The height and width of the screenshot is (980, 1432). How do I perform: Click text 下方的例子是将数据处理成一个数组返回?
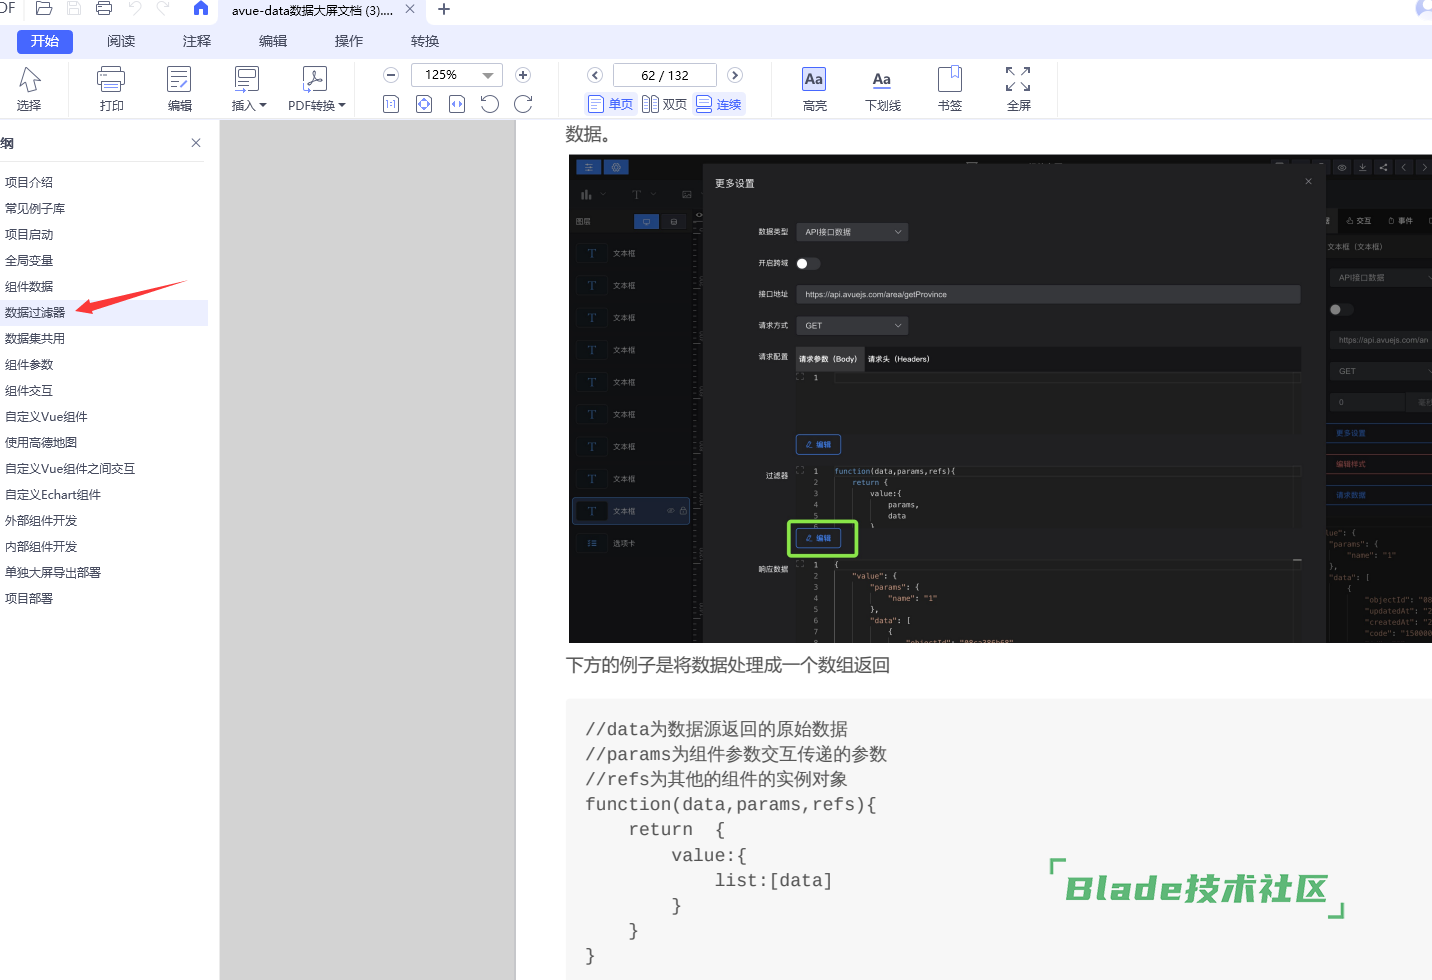[728, 665]
